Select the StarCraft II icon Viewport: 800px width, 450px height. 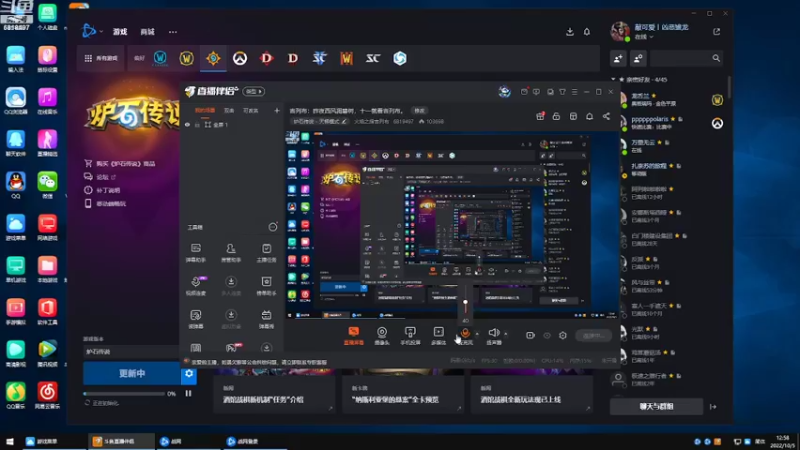tap(319, 58)
